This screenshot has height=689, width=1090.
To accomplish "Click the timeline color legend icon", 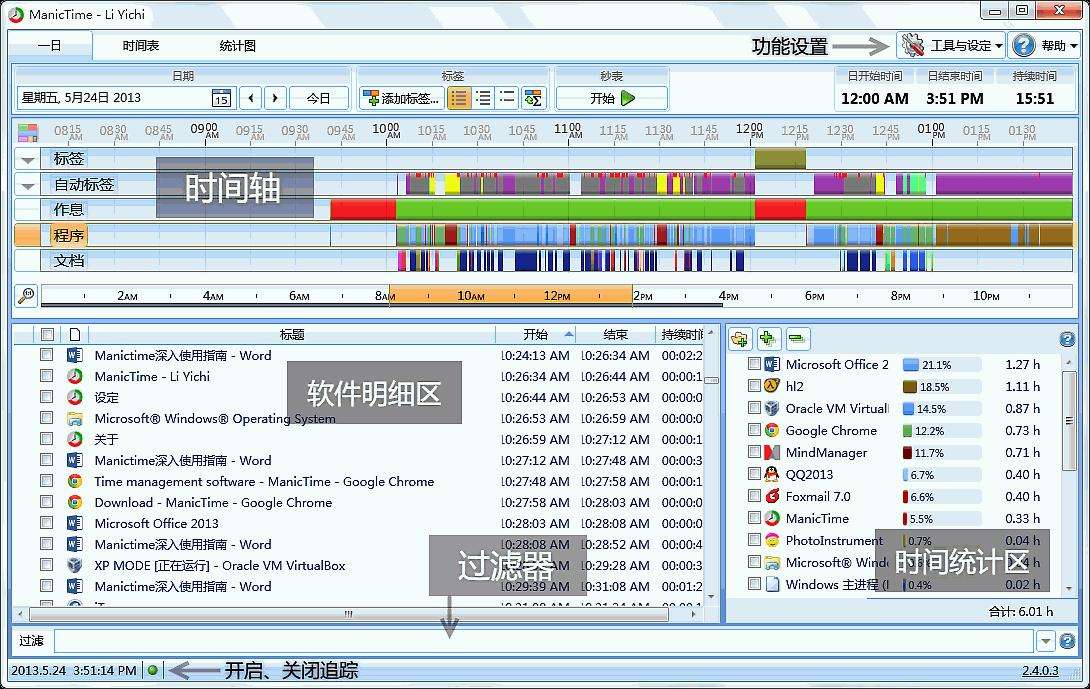I will pos(28,132).
